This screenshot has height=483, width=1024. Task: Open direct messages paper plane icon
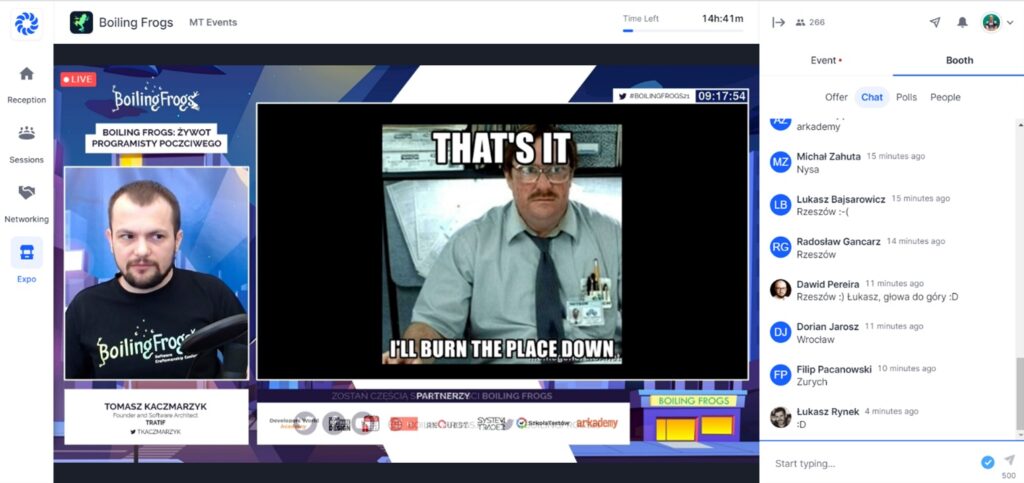[x=935, y=22]
